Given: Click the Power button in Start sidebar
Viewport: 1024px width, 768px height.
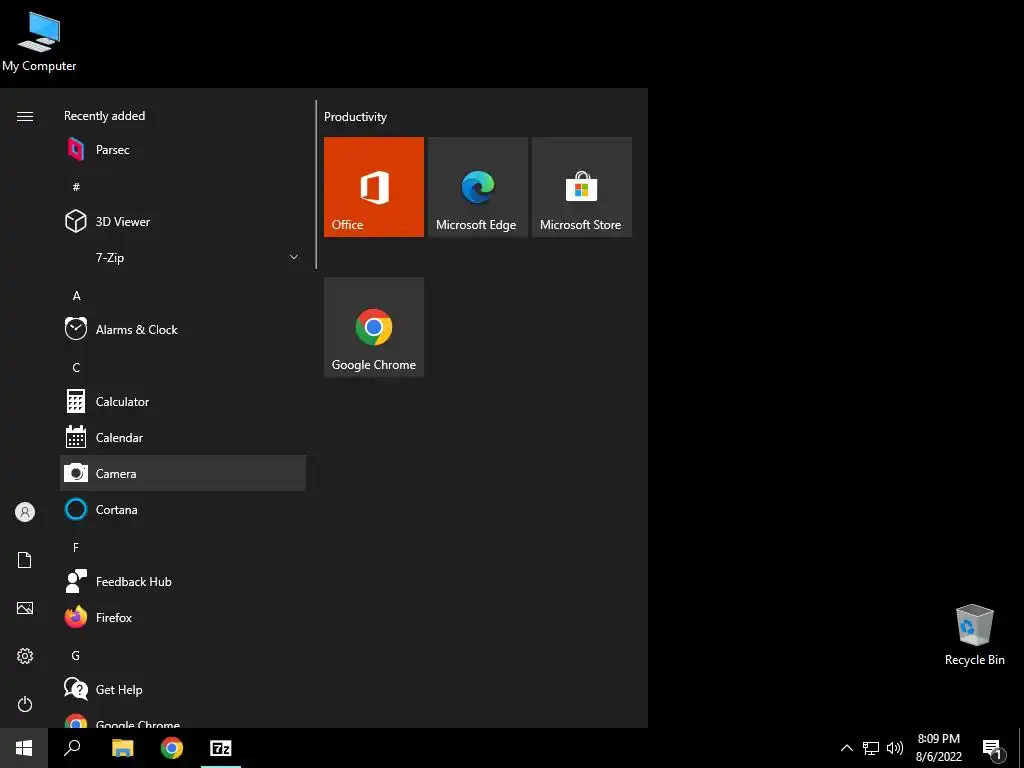Looking at the screenshot, I should [25, 704].
